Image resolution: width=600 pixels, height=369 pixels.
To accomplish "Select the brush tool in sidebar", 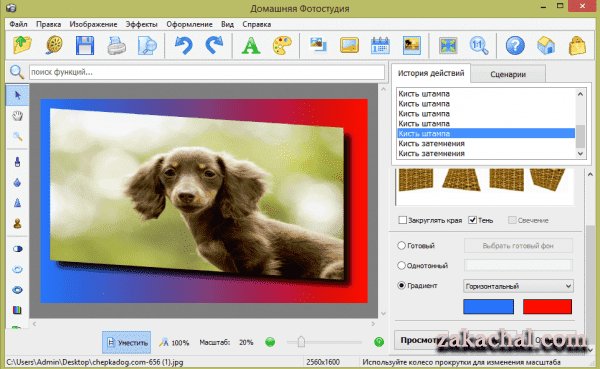I will pyautogui.click(x=17, y=162).
